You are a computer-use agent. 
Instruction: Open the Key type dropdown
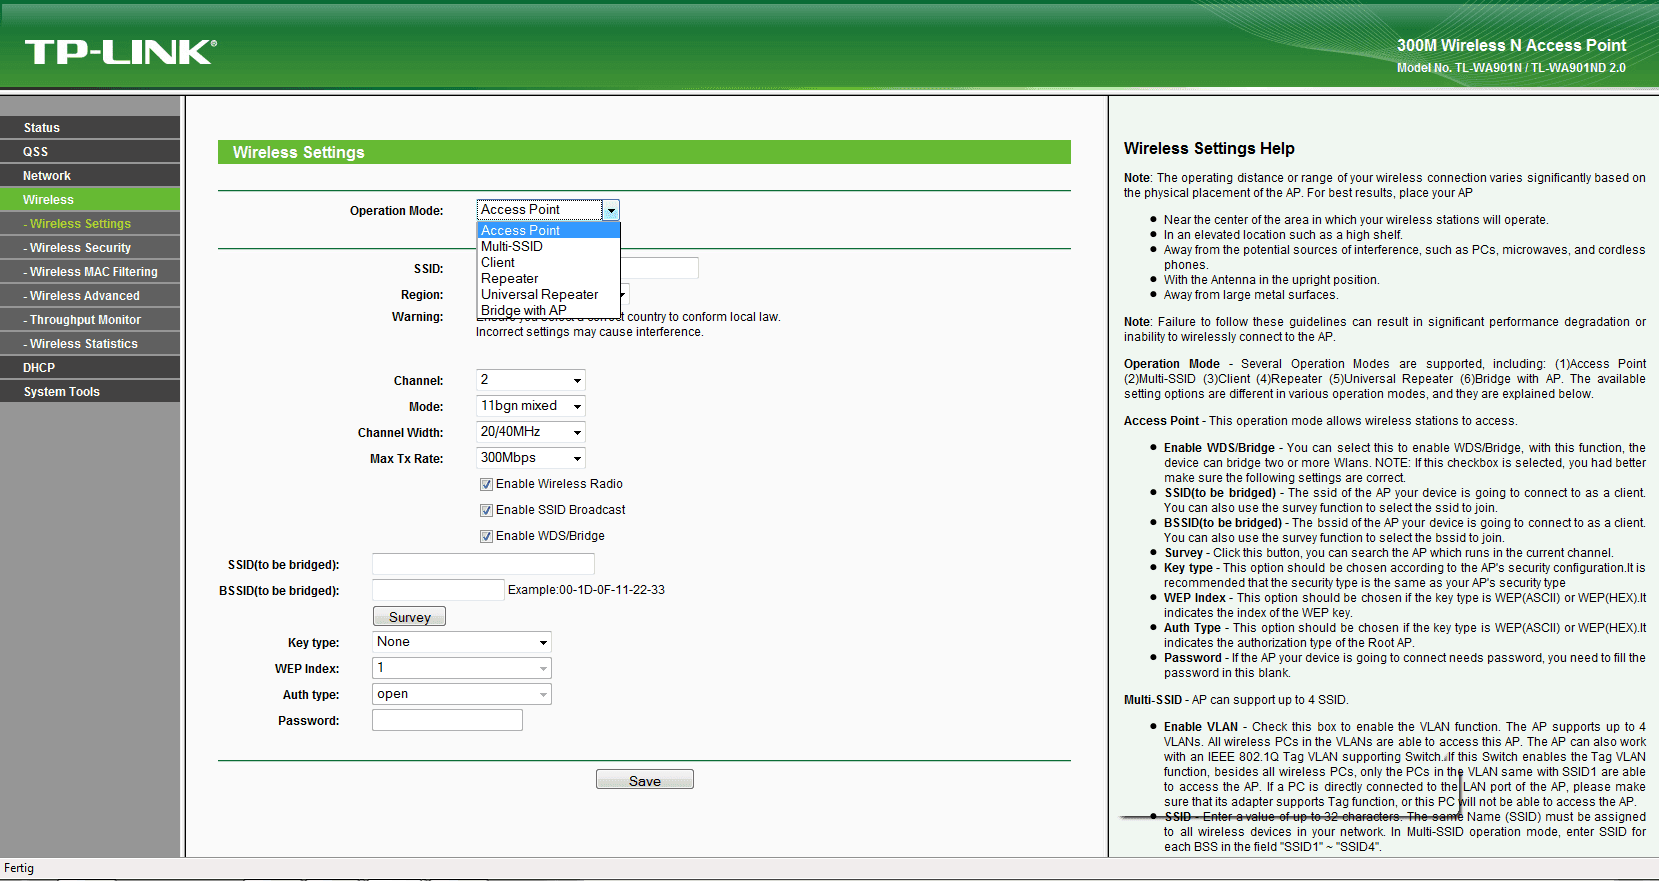pos(462,642)
